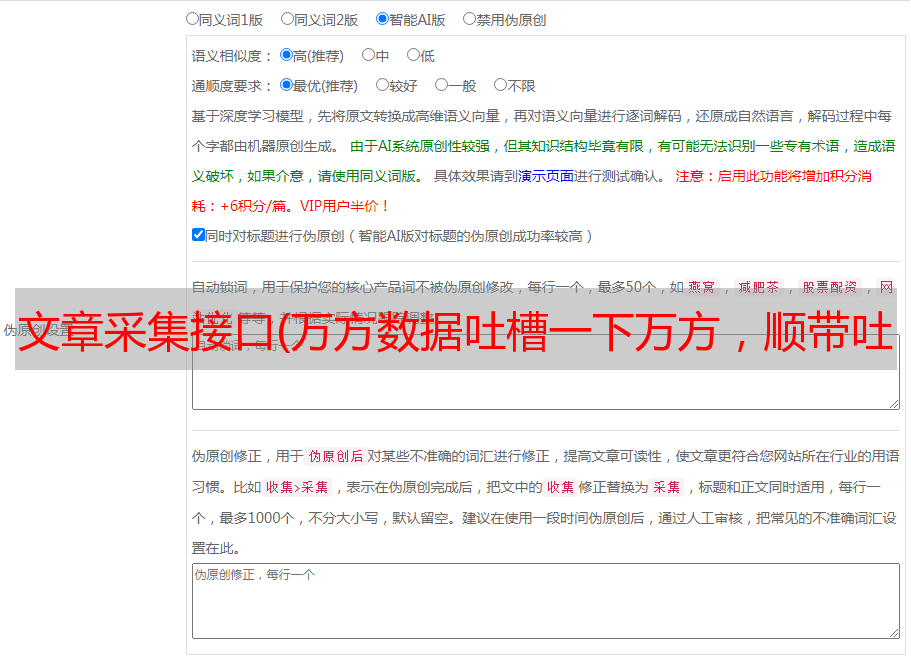Select the 同义词2版 radio option
The height and width of the screenshot is (658, 911).
(287, 19)
